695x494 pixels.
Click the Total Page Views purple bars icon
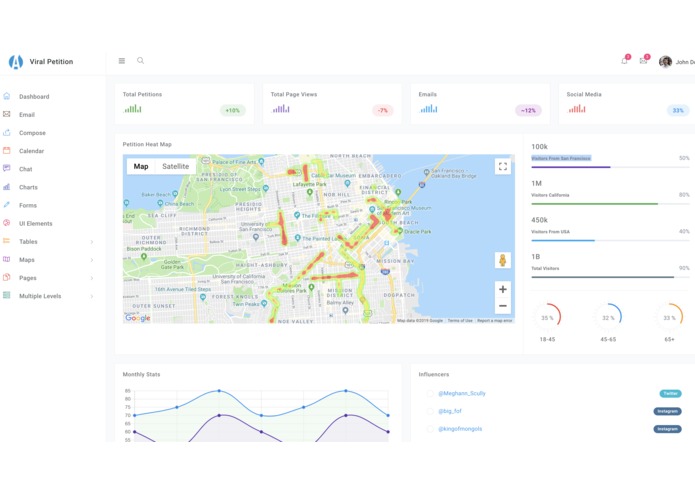281,108
